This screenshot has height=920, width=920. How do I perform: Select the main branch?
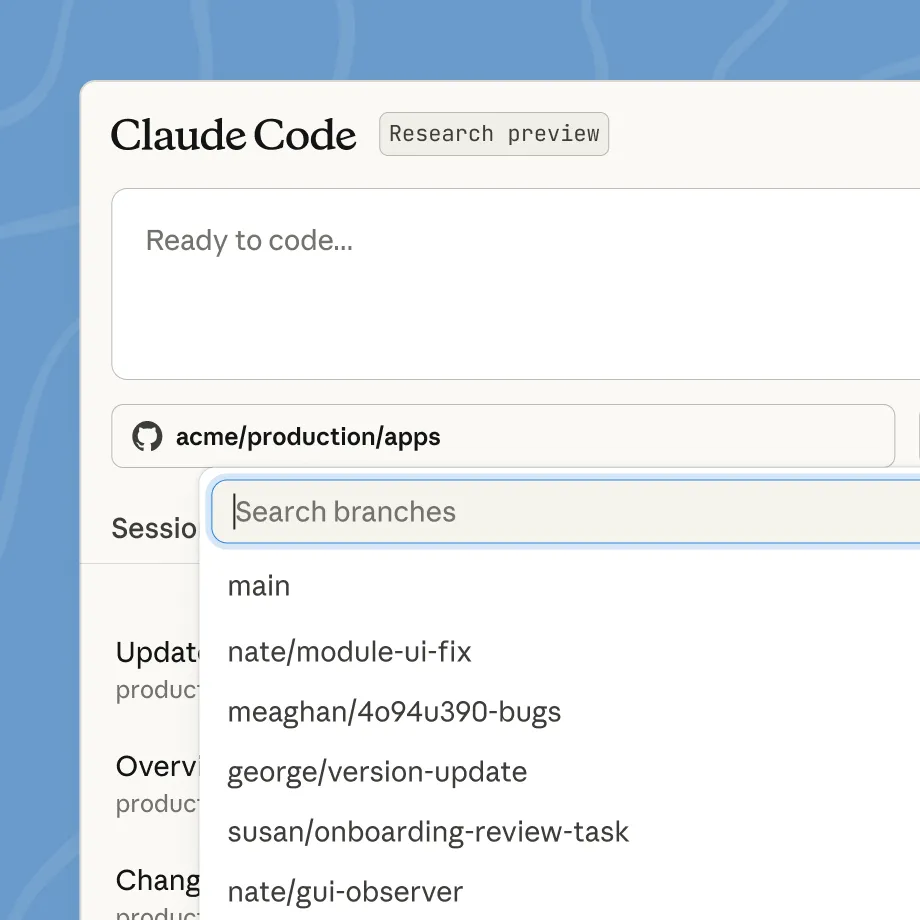[259, 586]
